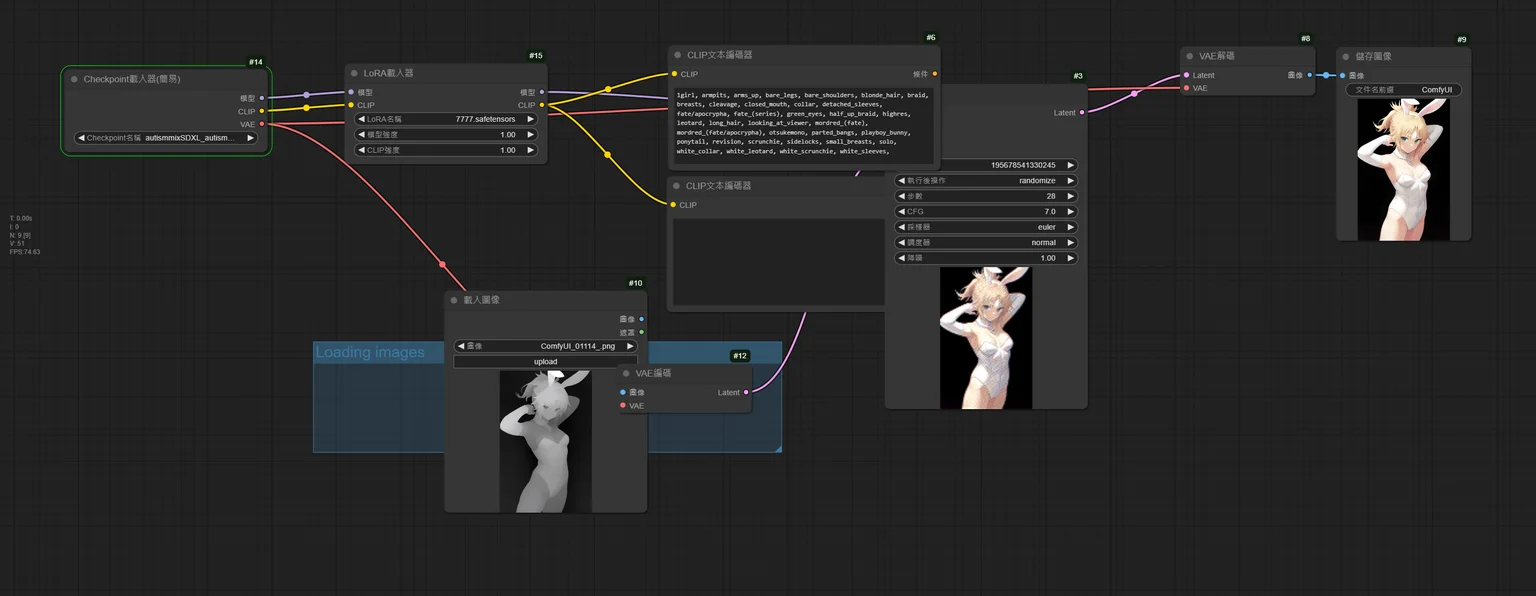
Task: Click the 模型 output port on Checkpoint loader
Action: (x=262, y=98)
